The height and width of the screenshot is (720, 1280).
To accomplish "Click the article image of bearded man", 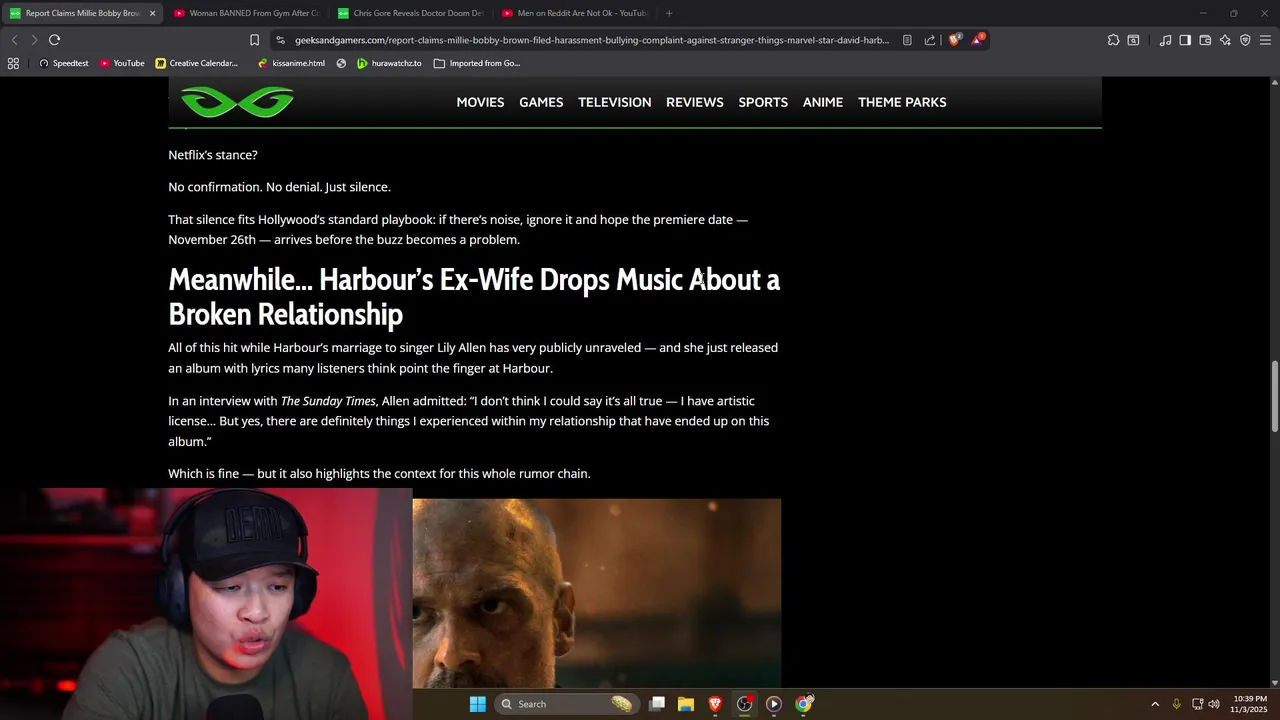I will coord(597,593).
